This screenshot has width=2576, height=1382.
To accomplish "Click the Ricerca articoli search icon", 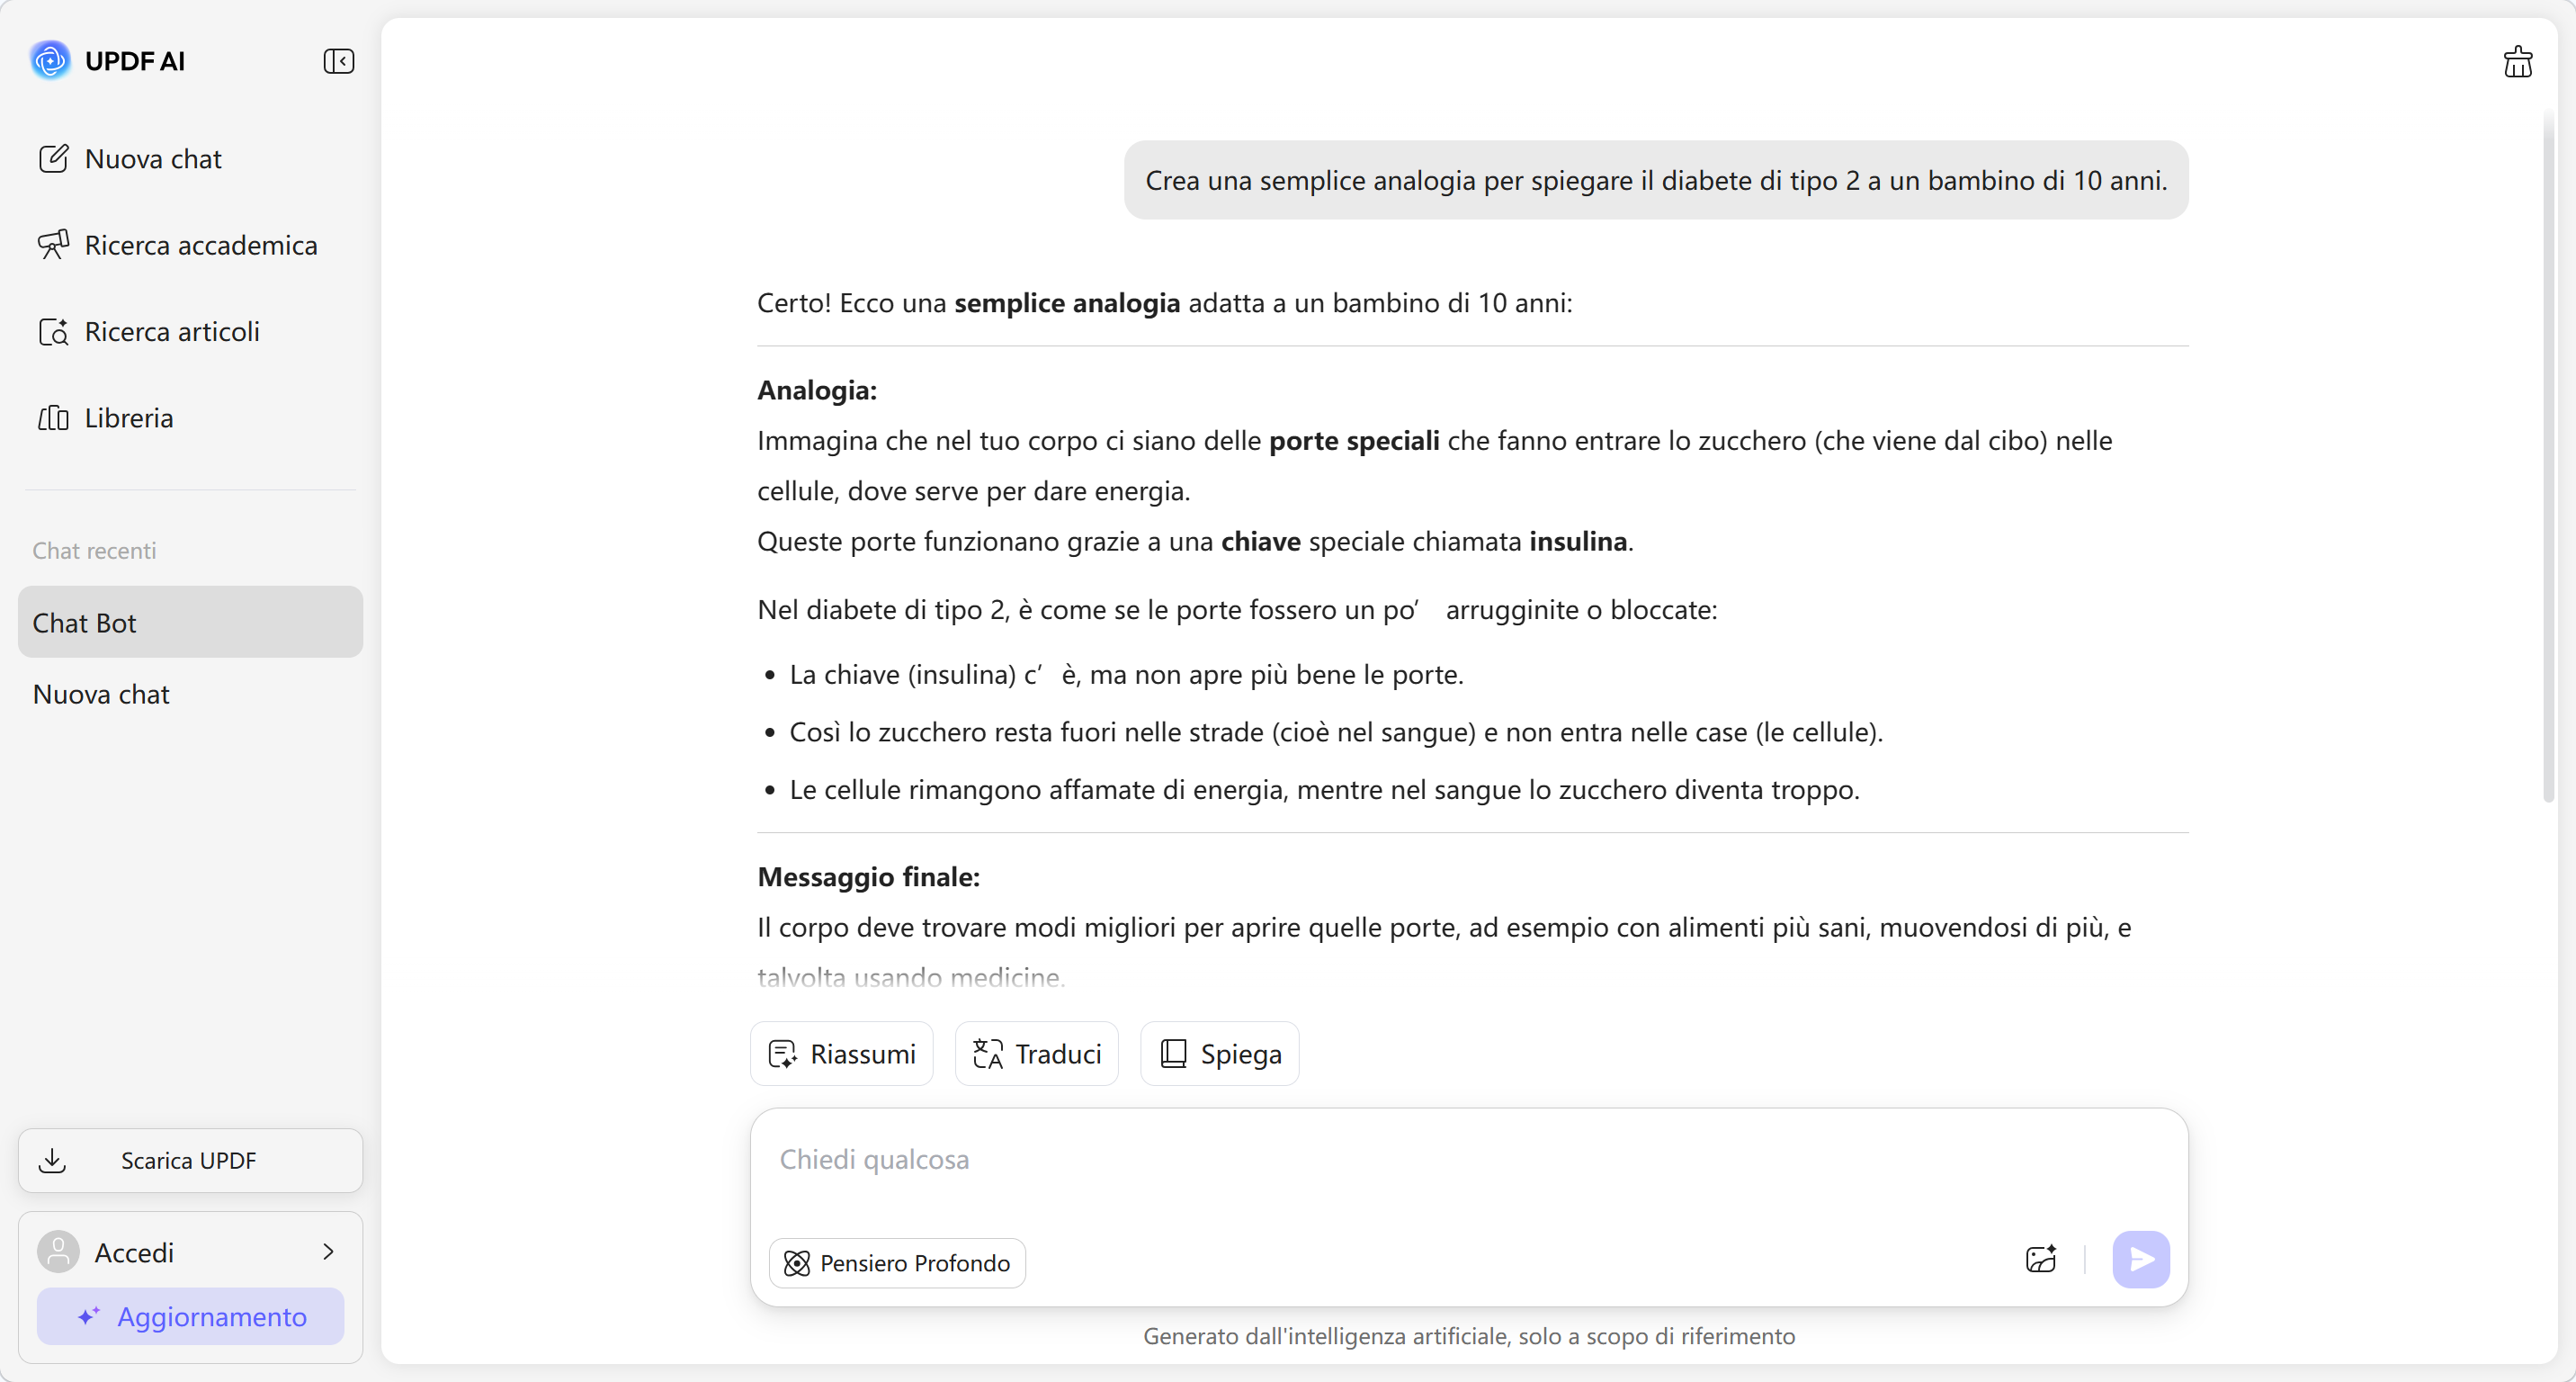I will point(53,332).
